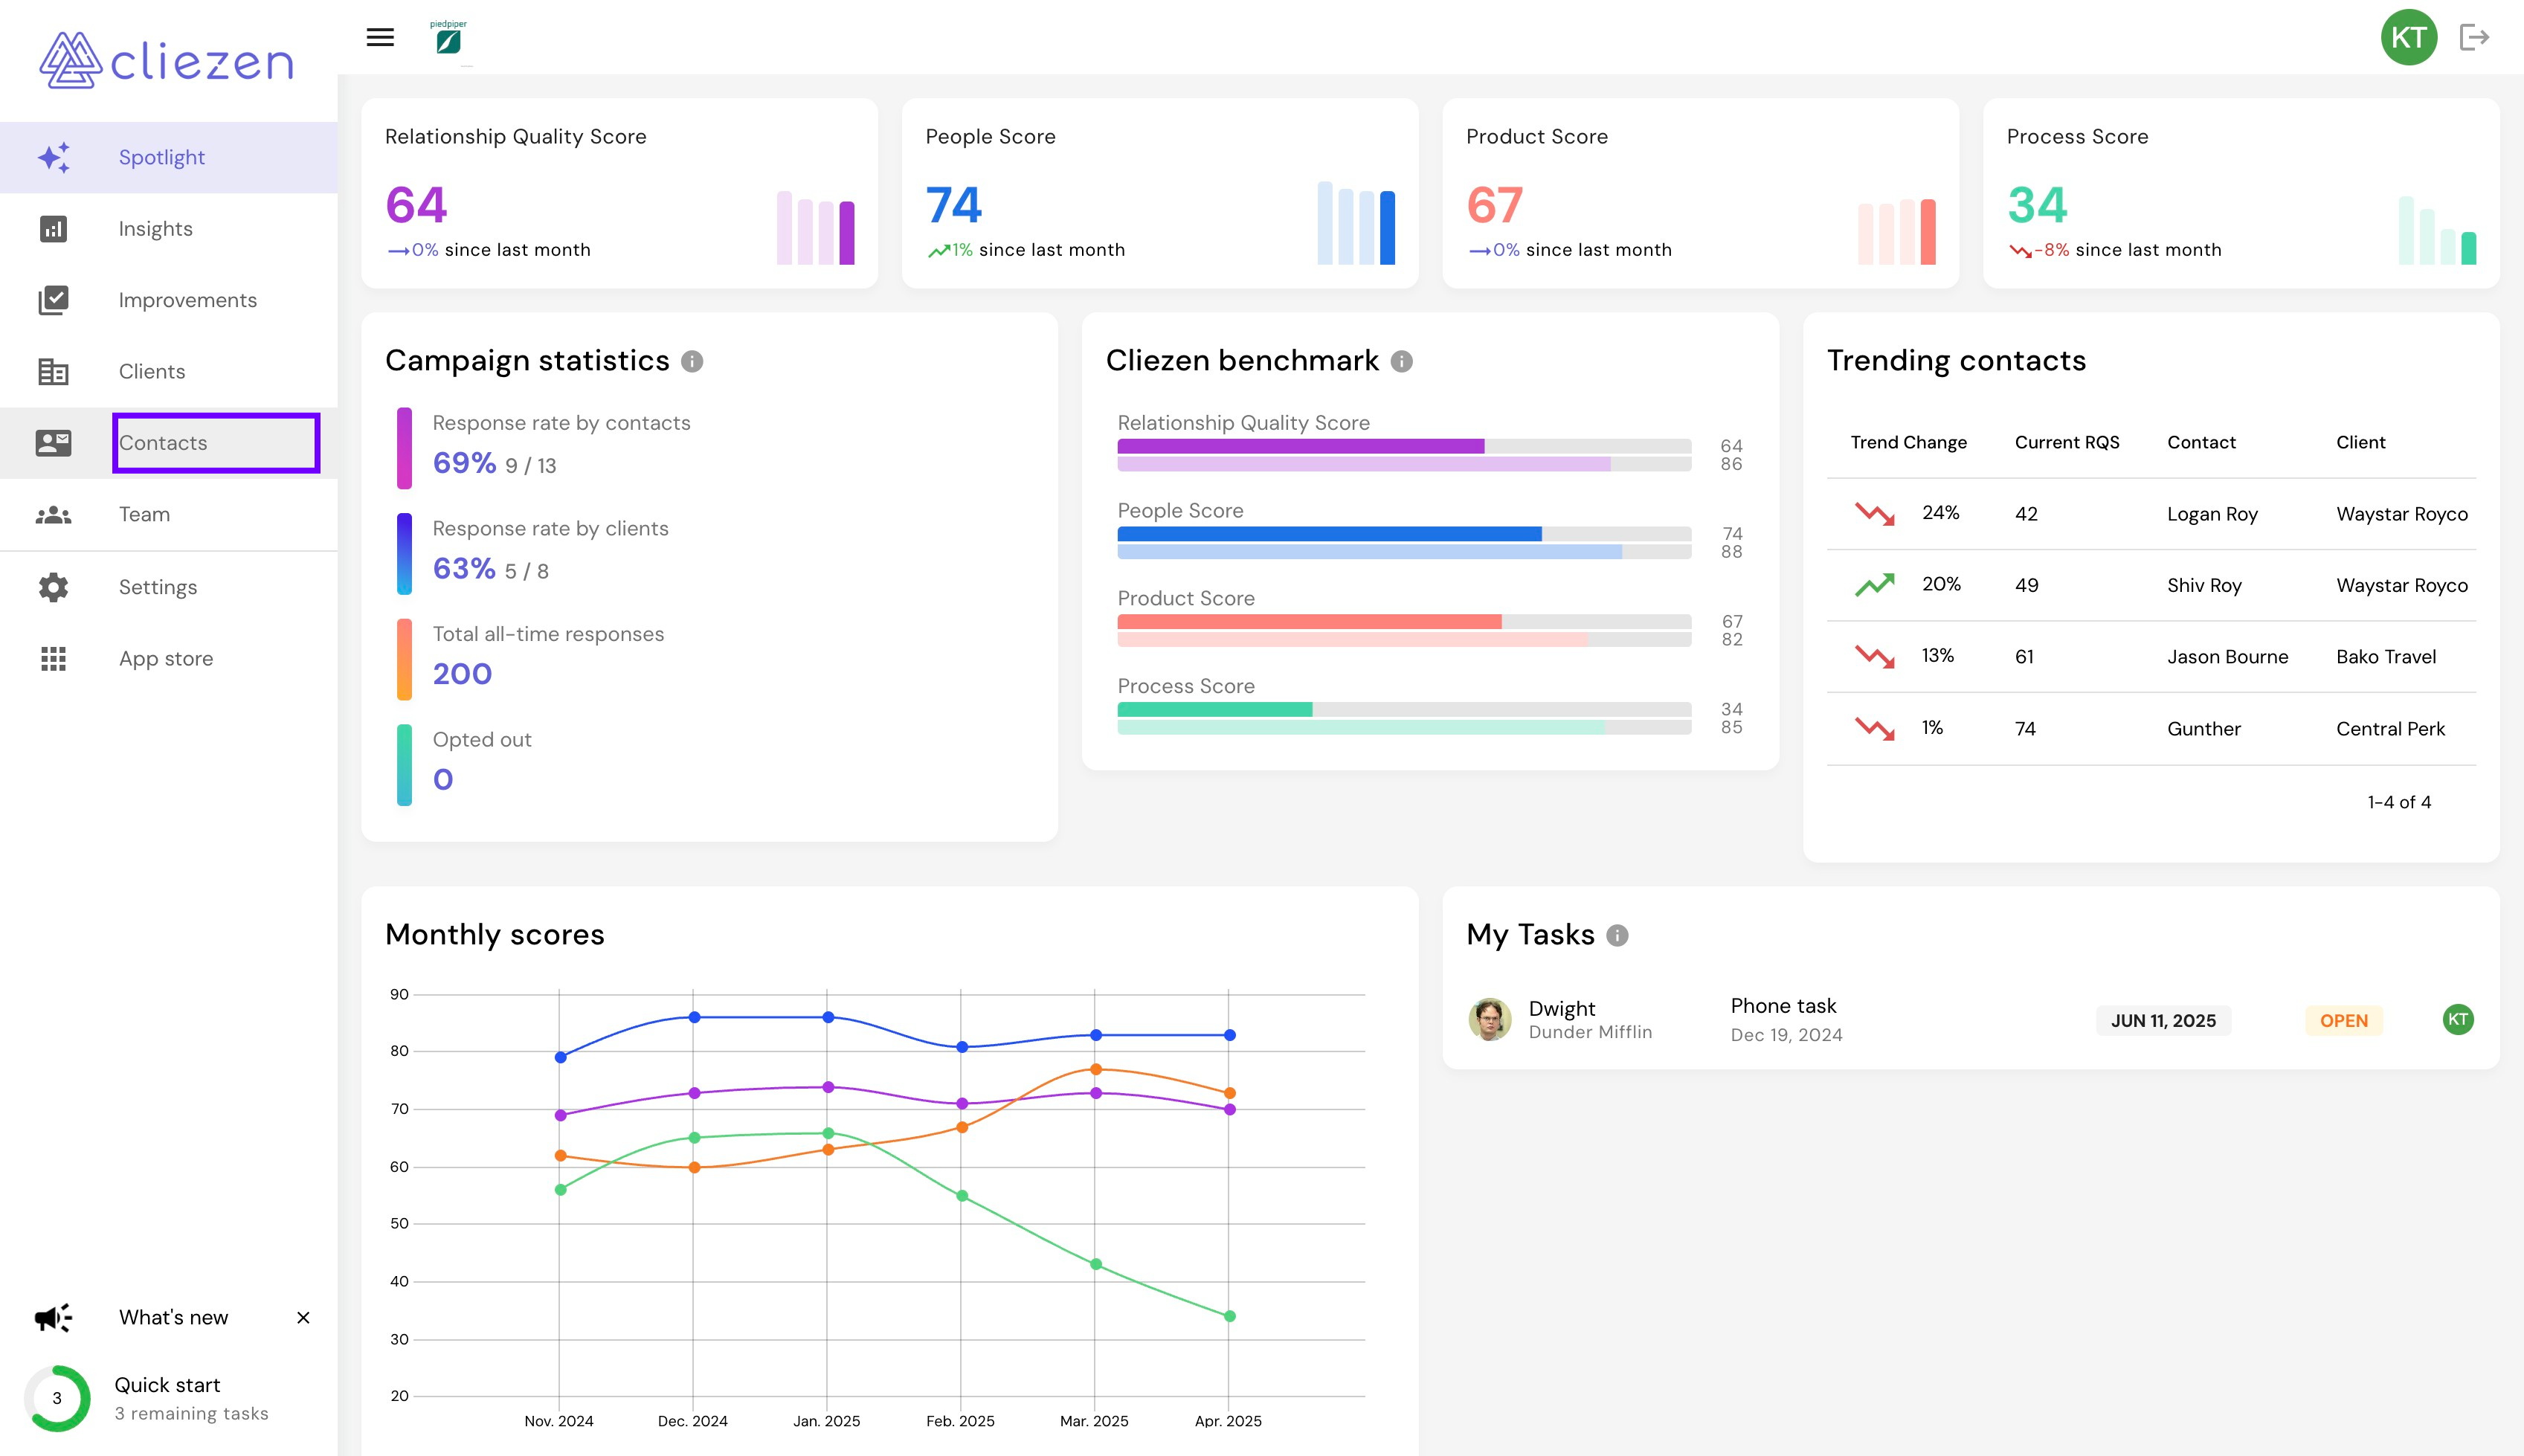Screen dimensions: 2524x1456
Task: Toggle the hamburger sidebar menu
Action: pos(380,37)
